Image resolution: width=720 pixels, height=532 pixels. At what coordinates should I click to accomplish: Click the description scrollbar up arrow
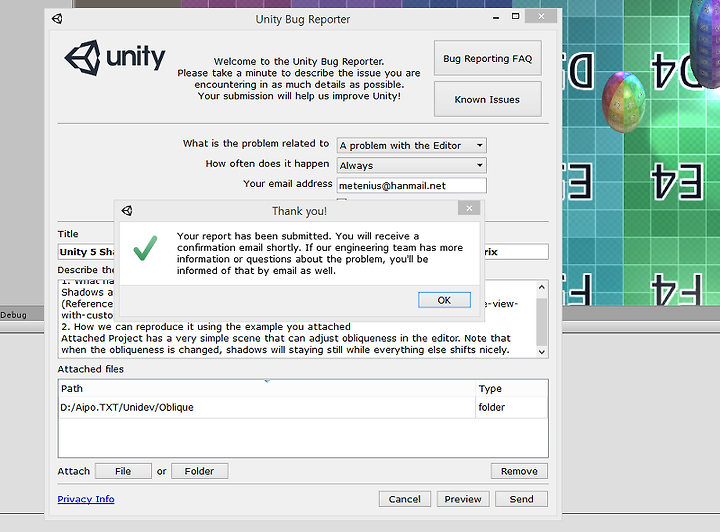(x=542, y=287)
